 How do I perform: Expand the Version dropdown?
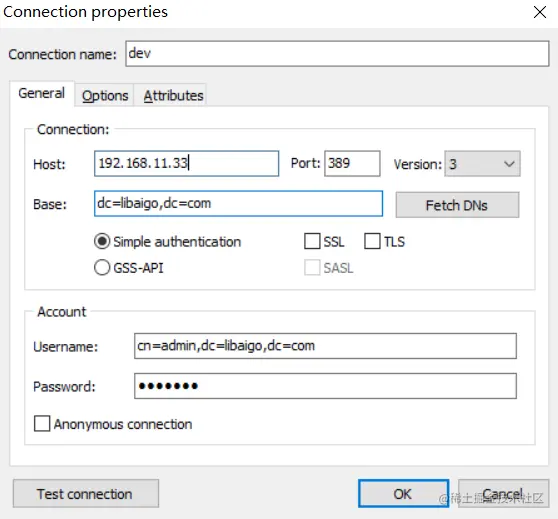pyautogui.click(x=482, y=164)
